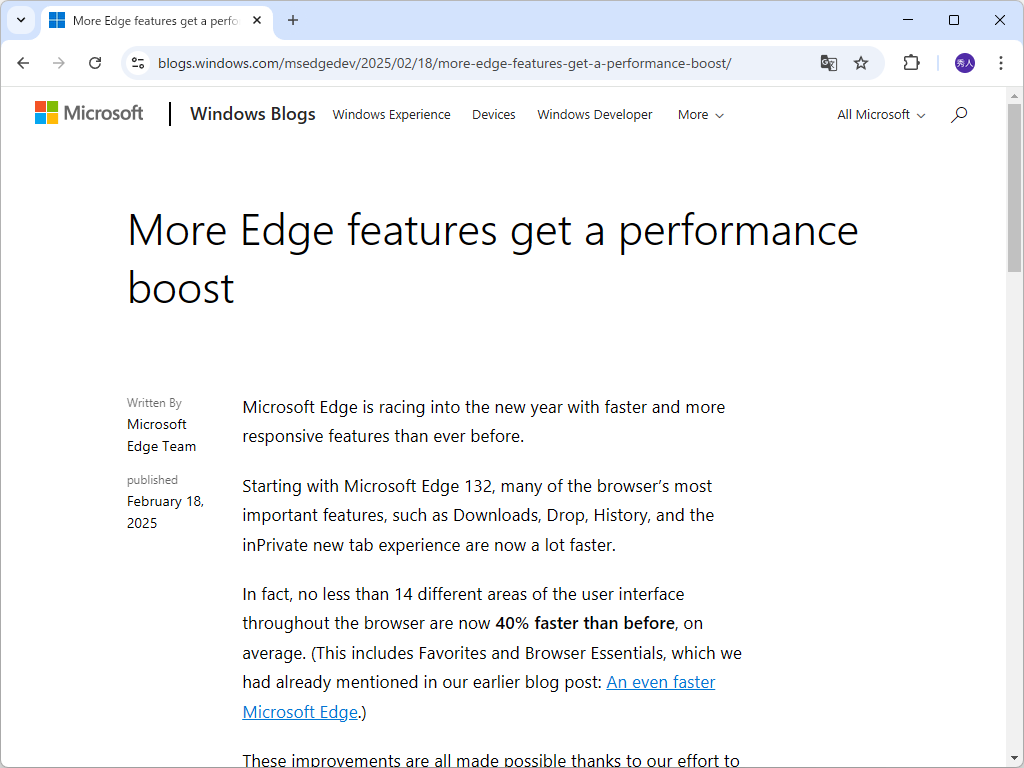Click the Windows Experience link
Screen dimensions: 1024x768
(391, 114)
